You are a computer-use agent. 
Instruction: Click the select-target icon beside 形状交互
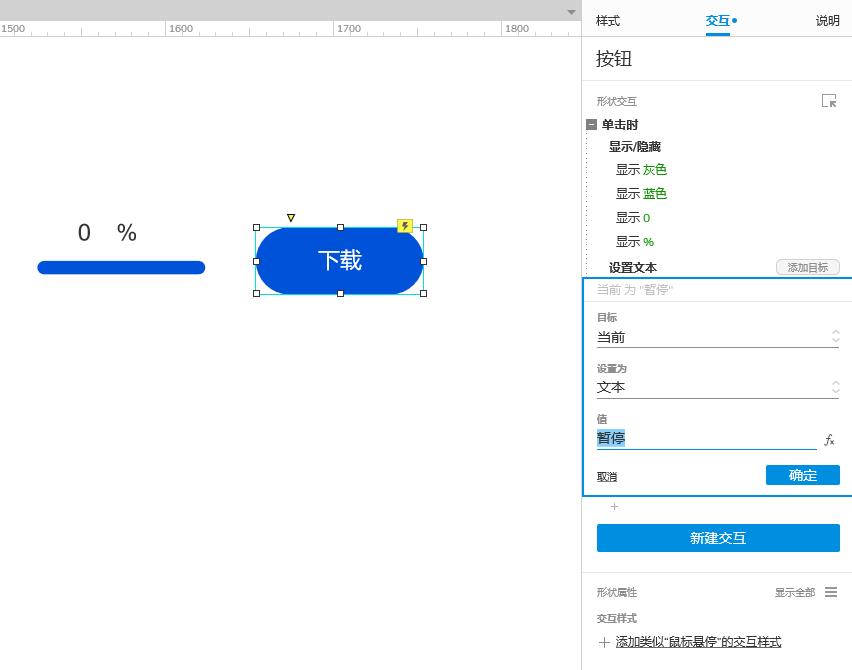pos(829,101)
